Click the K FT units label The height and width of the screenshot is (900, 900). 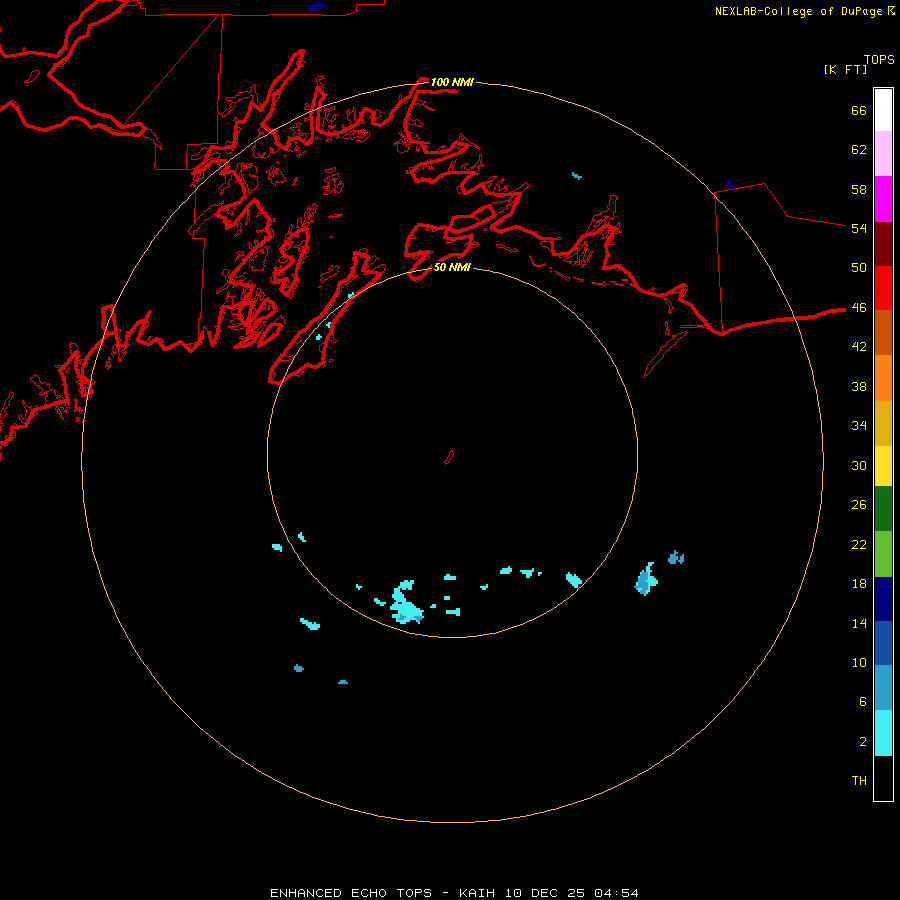click(845, 69)
